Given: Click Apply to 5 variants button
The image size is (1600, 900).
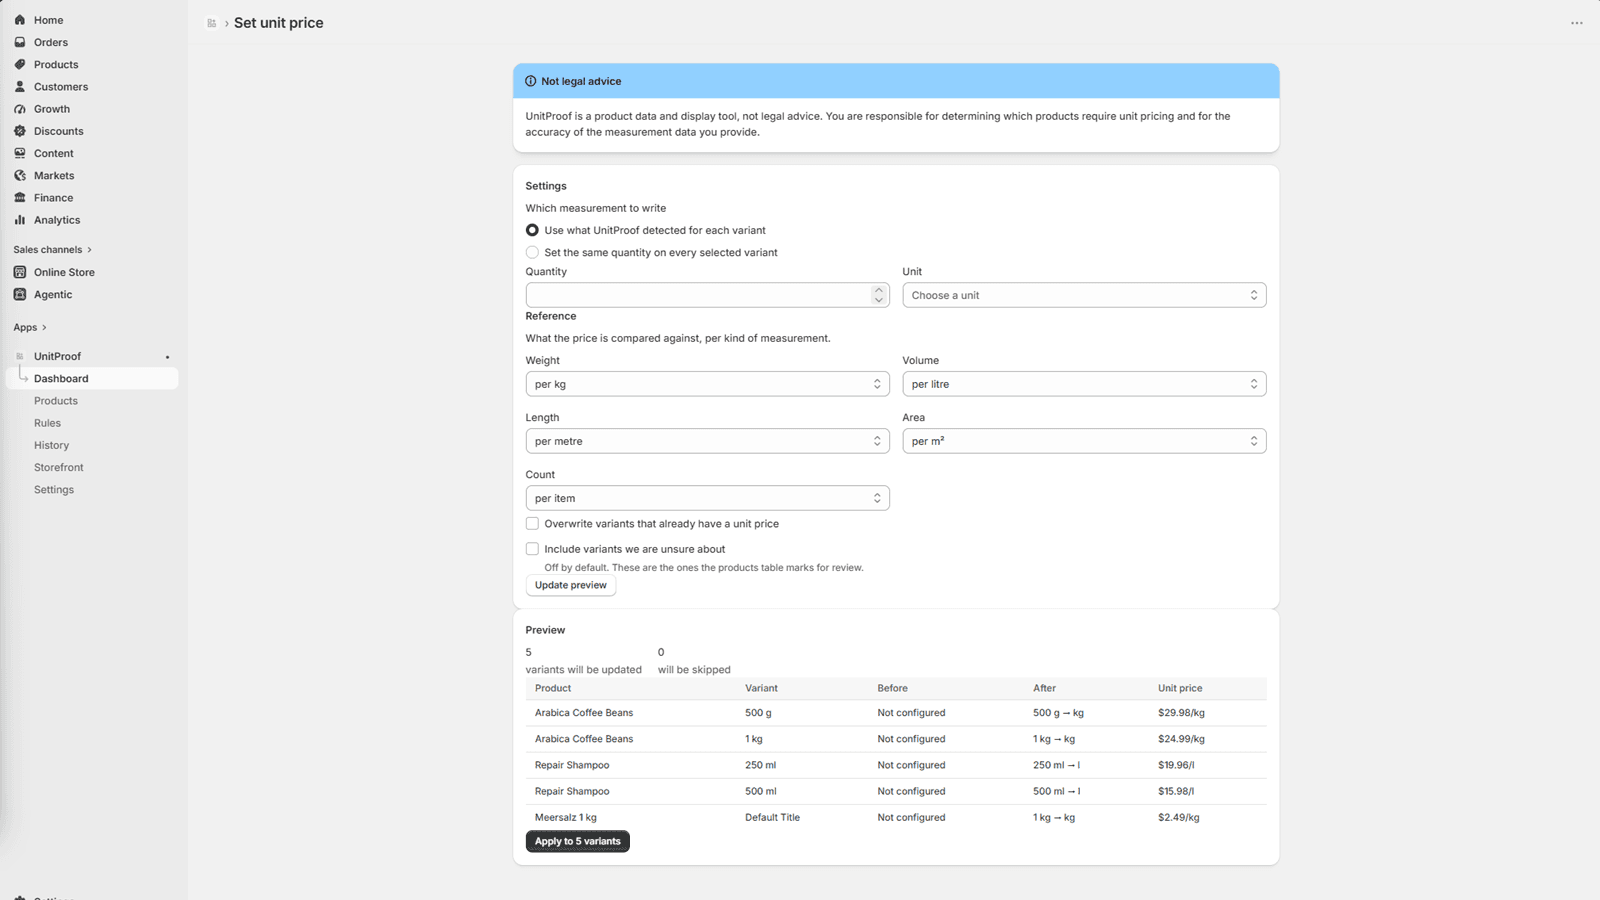Looking at the screenshot, I should pyautogui.click(x=577, y=841).
